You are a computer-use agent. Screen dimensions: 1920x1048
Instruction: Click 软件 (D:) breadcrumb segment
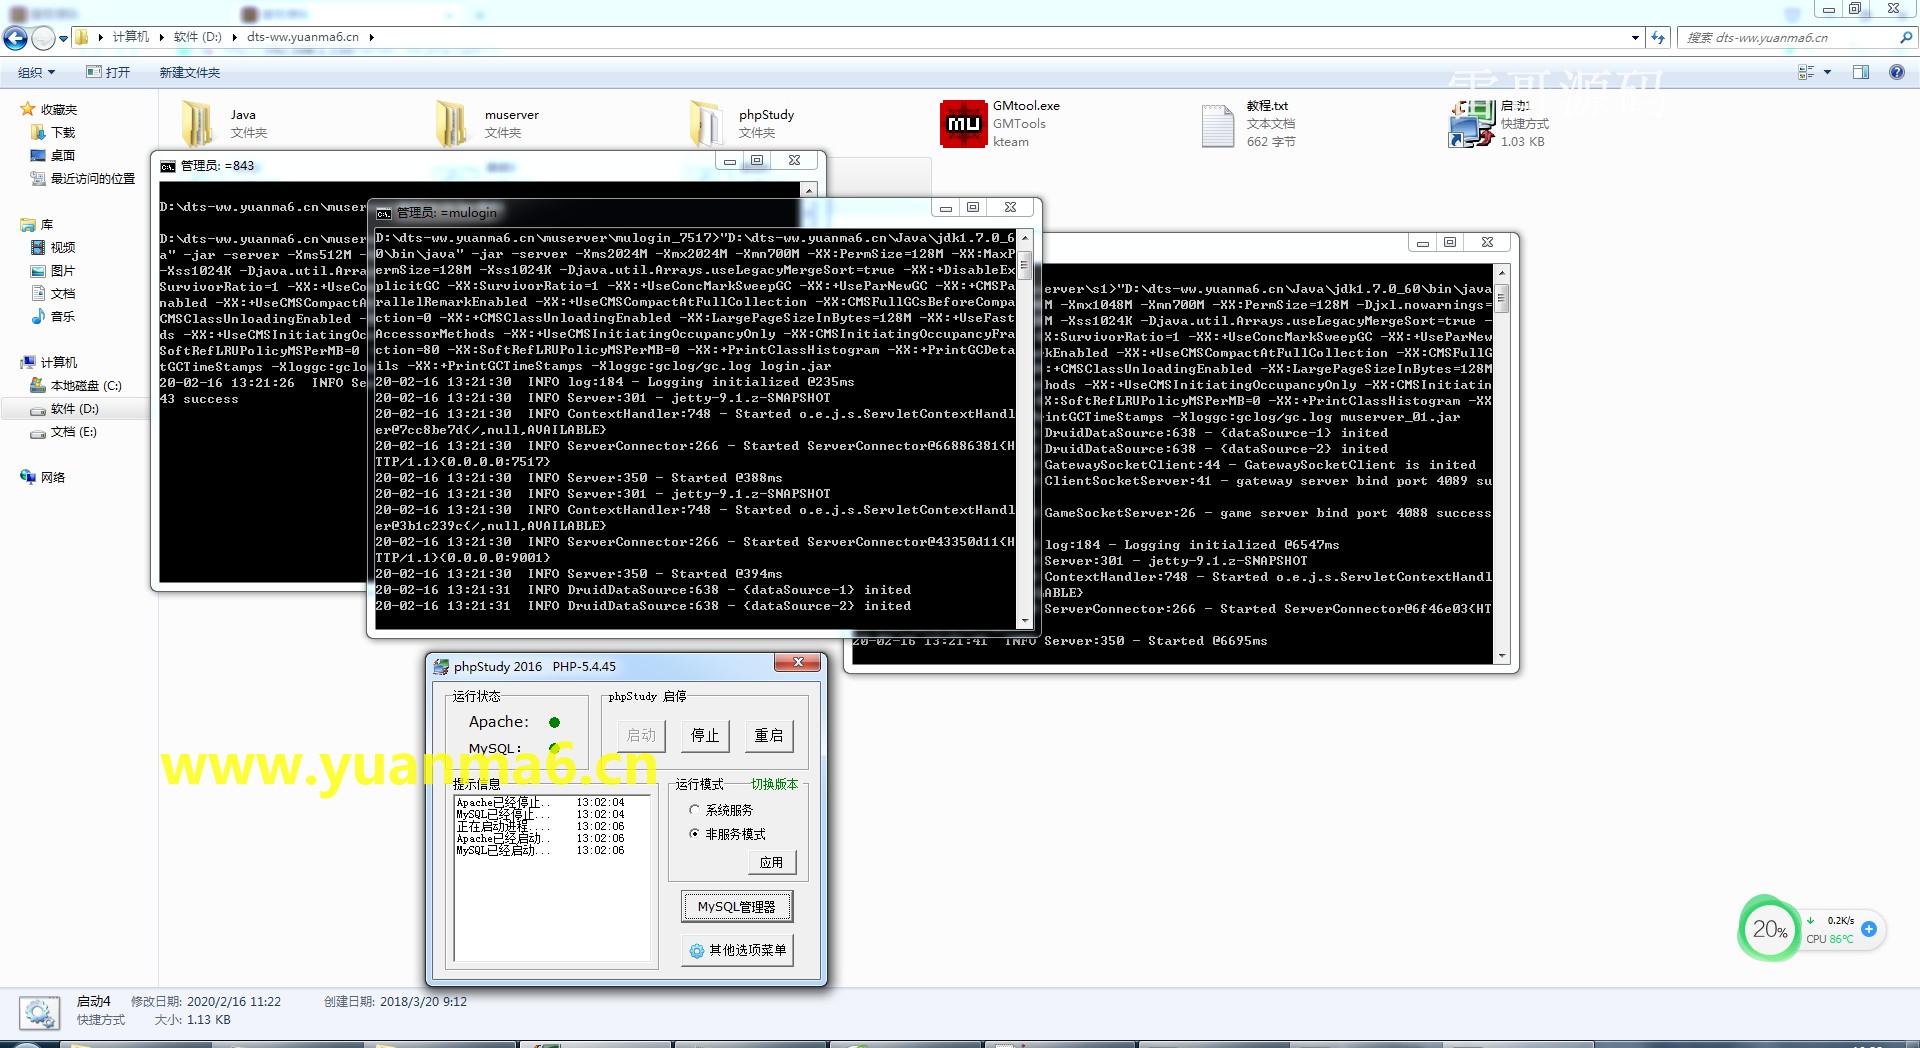198,37
